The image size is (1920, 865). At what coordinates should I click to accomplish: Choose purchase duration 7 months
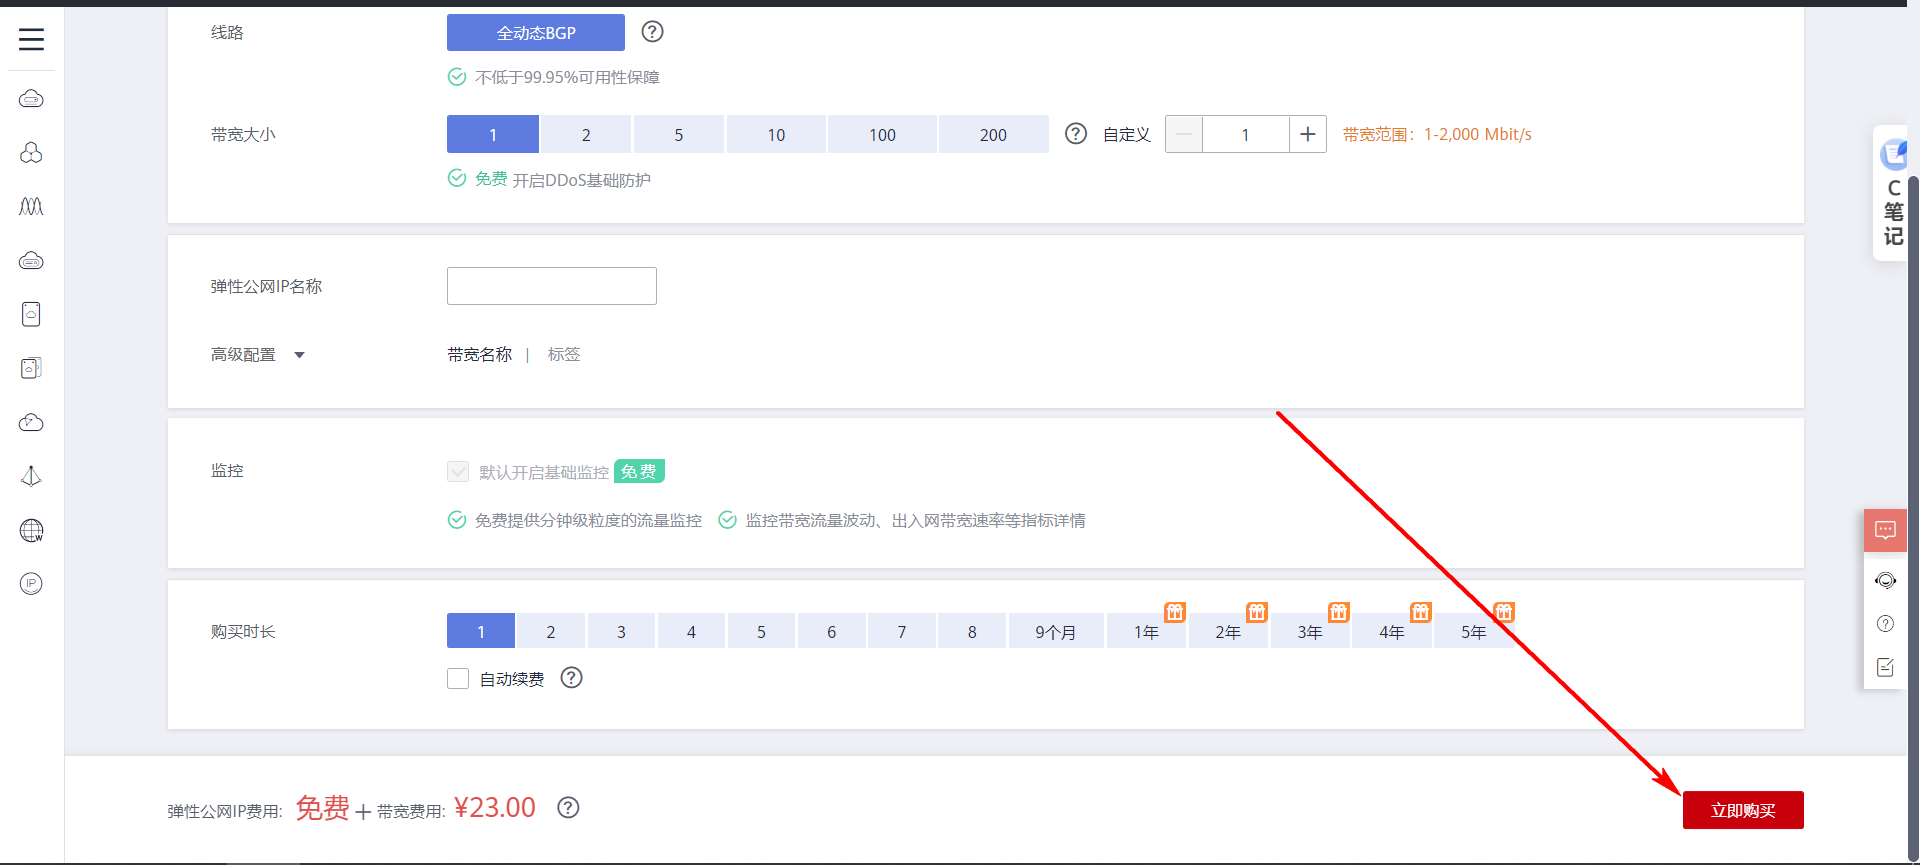coord(902,631)
